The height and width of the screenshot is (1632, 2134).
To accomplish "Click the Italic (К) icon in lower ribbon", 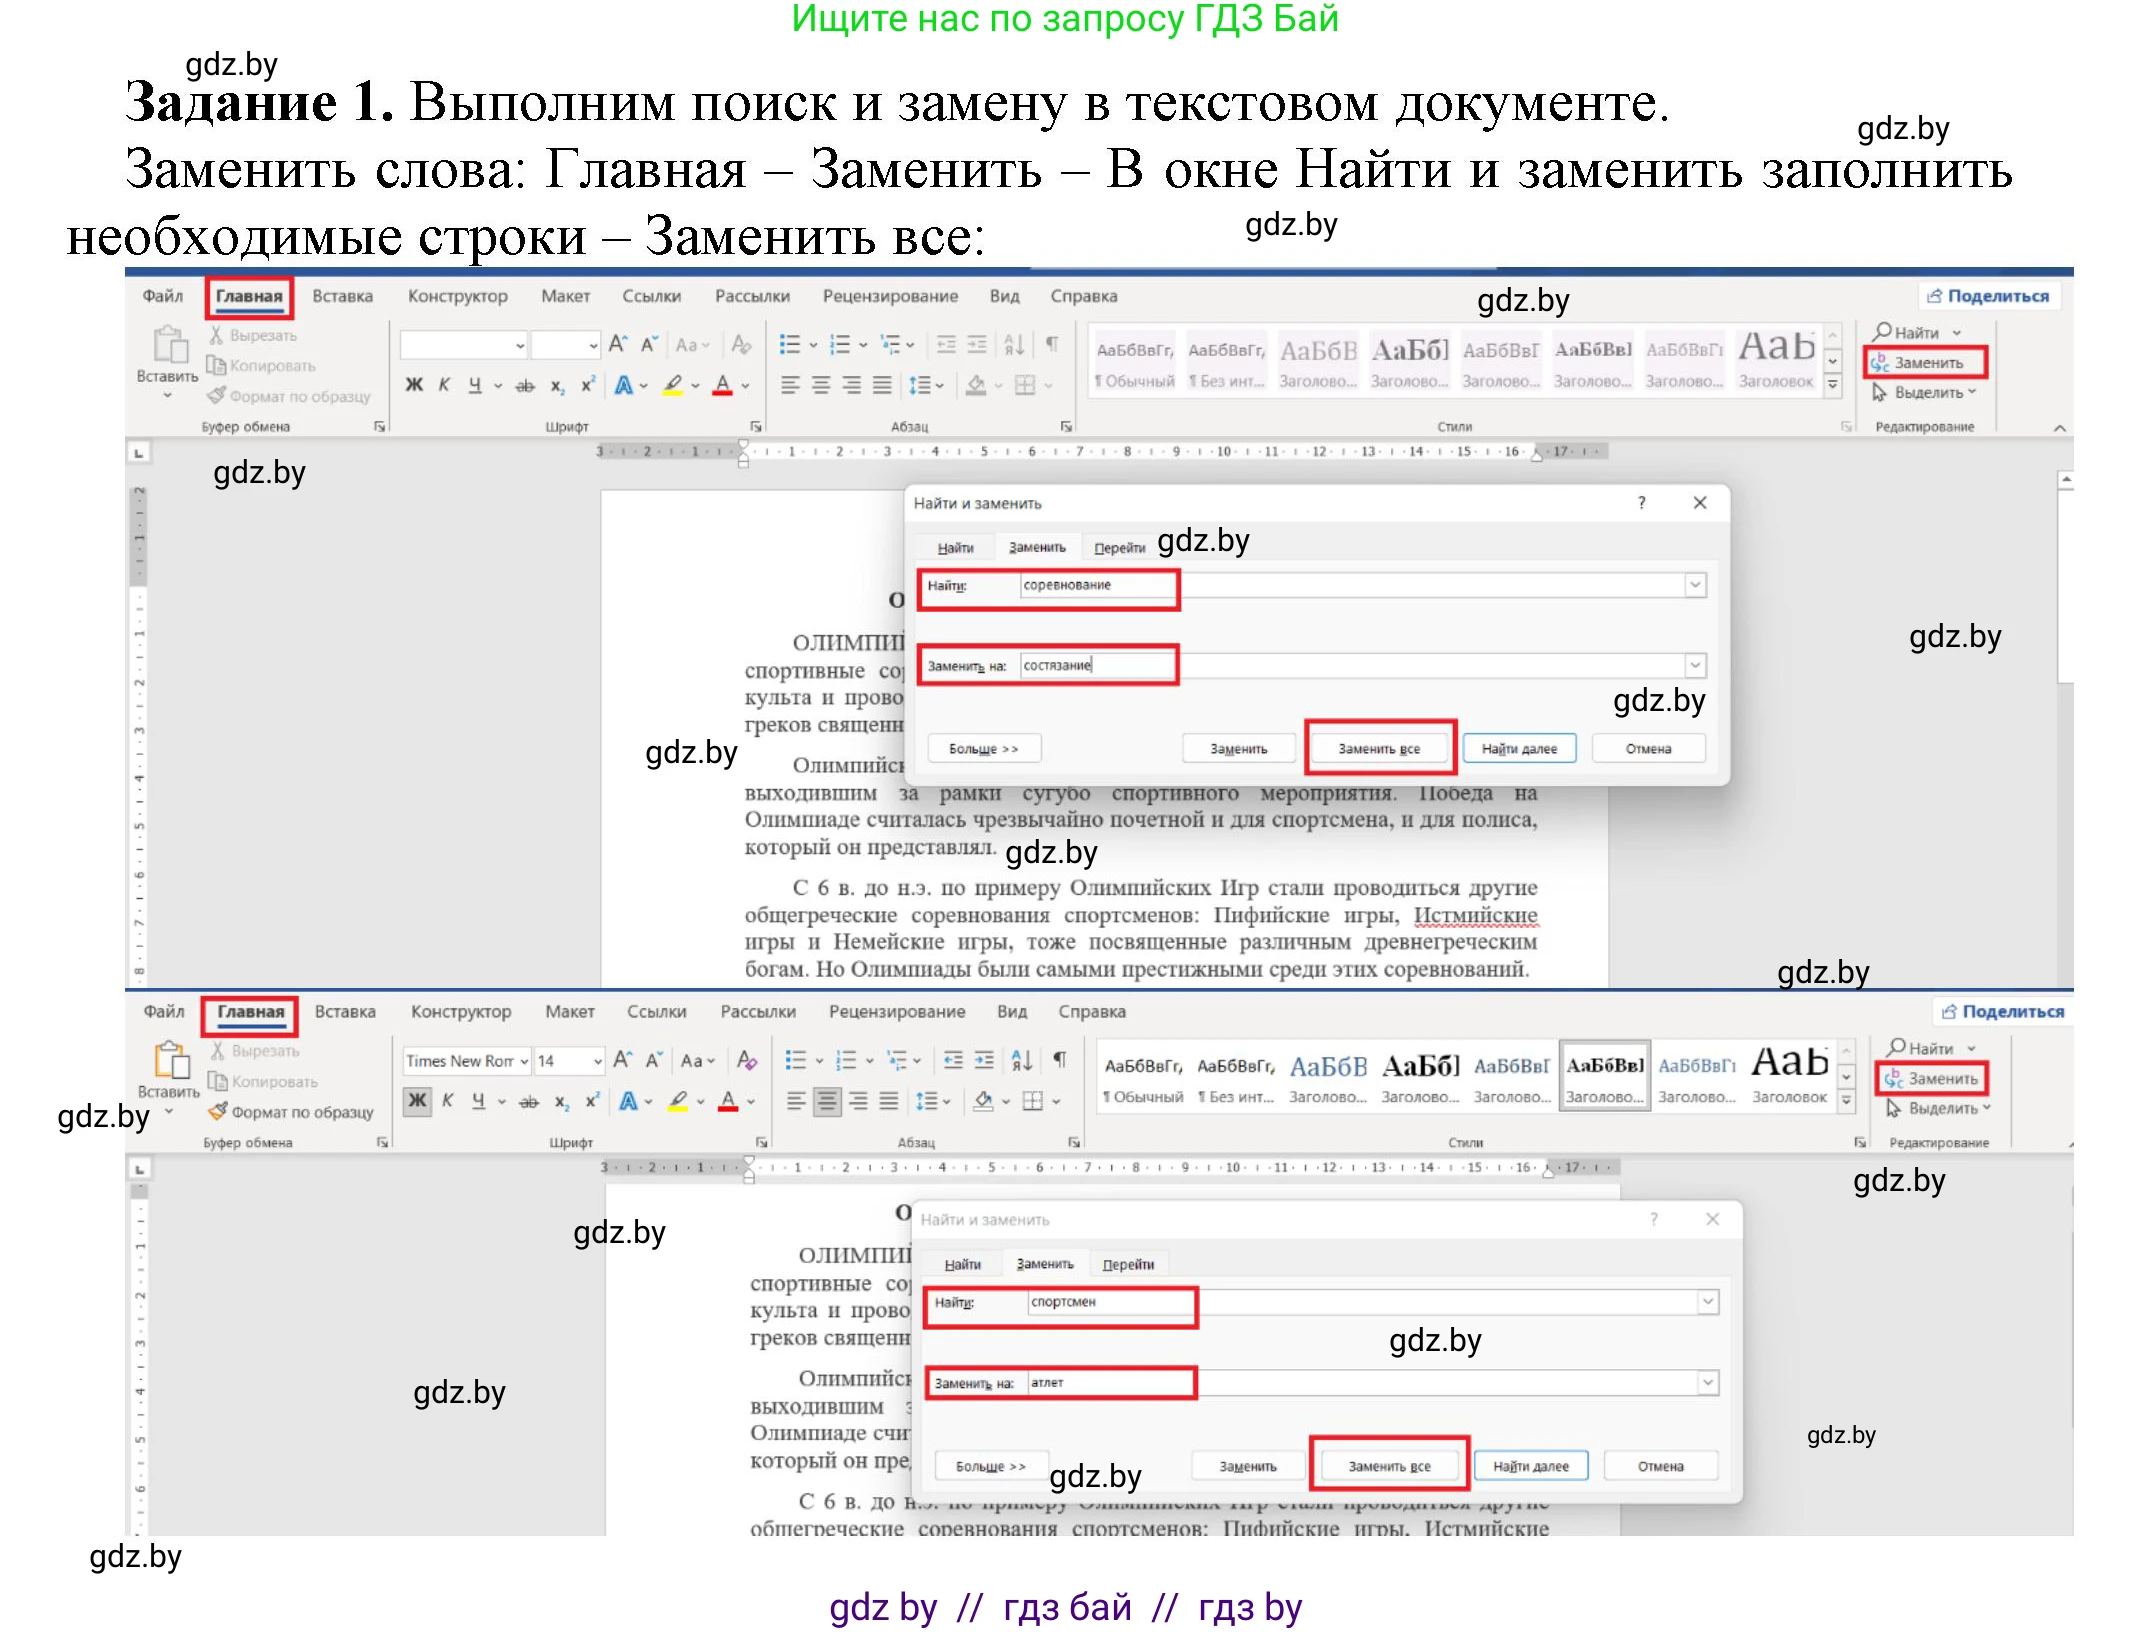I will point(448,1101).
